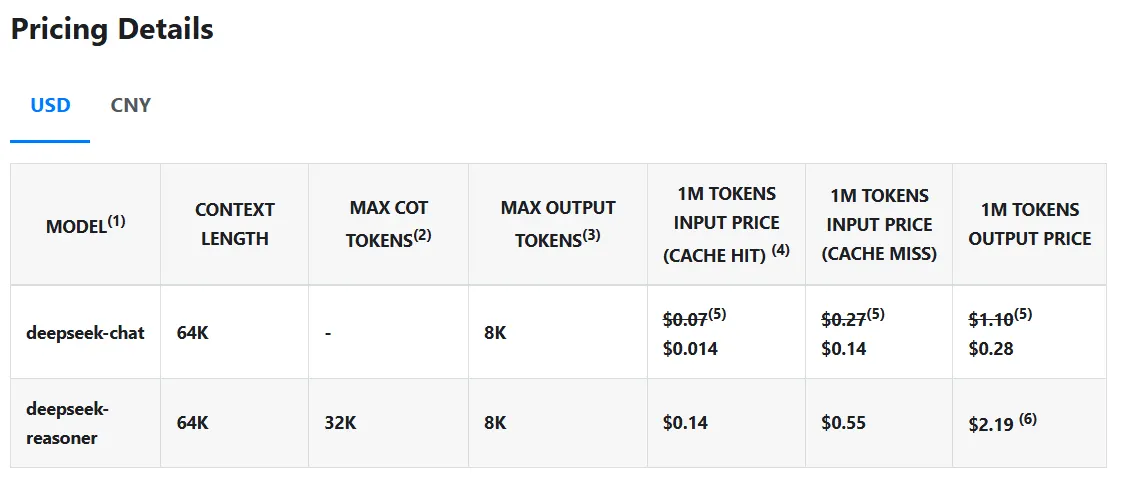Click the struck-through $0.27 price
The image size is (1126, 480).
[x=843, y=320]
